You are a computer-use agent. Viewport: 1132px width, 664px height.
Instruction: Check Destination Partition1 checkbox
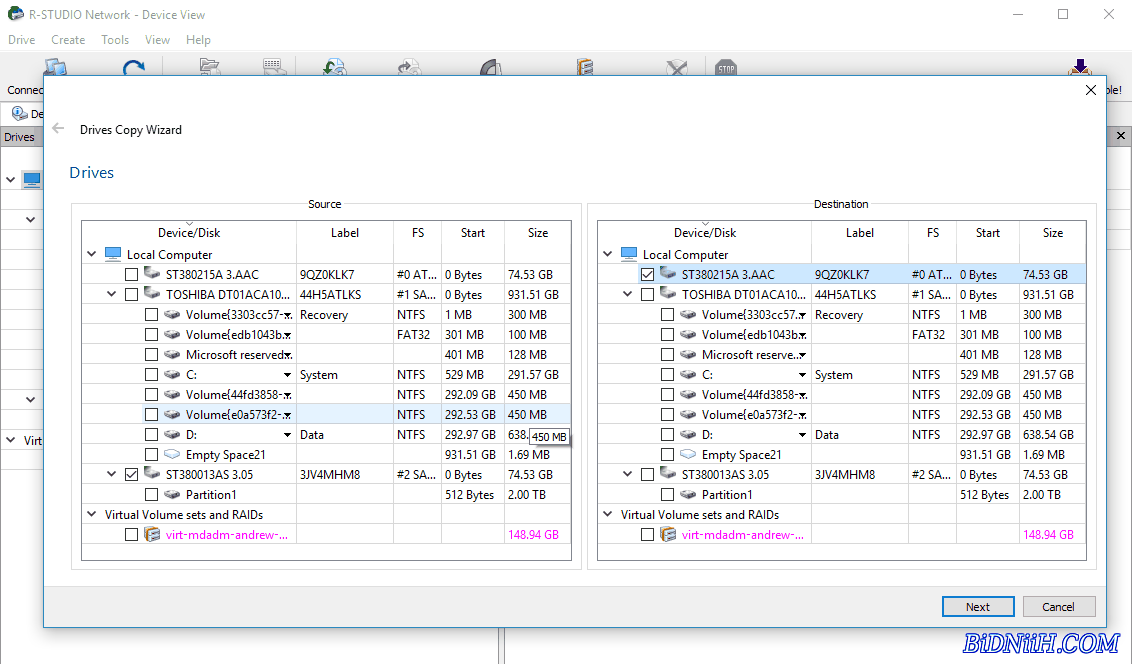(x=668, y=494)
